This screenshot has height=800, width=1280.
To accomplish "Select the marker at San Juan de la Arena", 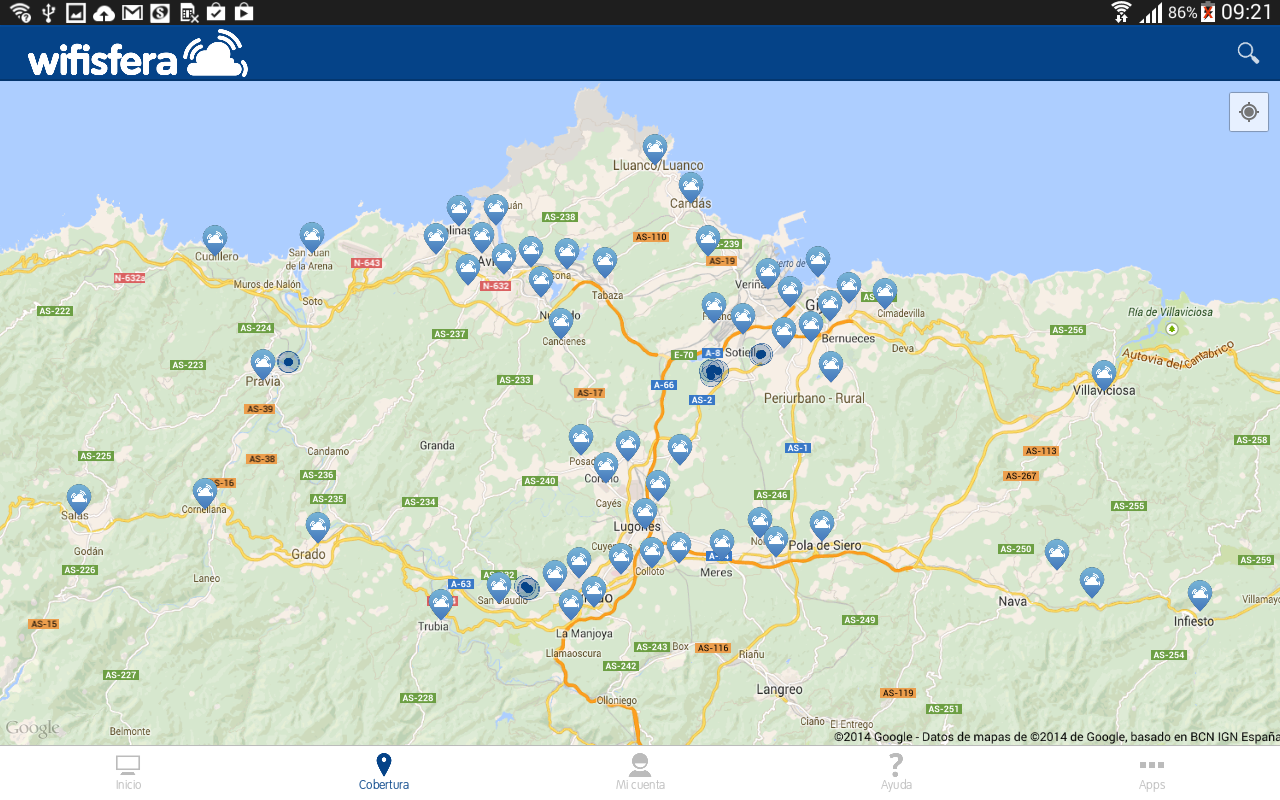I will click(312, 236).
